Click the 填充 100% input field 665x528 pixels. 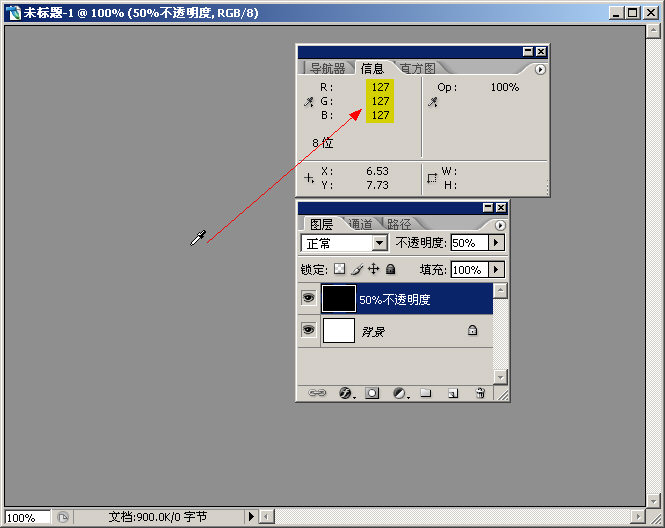point(469,270)
